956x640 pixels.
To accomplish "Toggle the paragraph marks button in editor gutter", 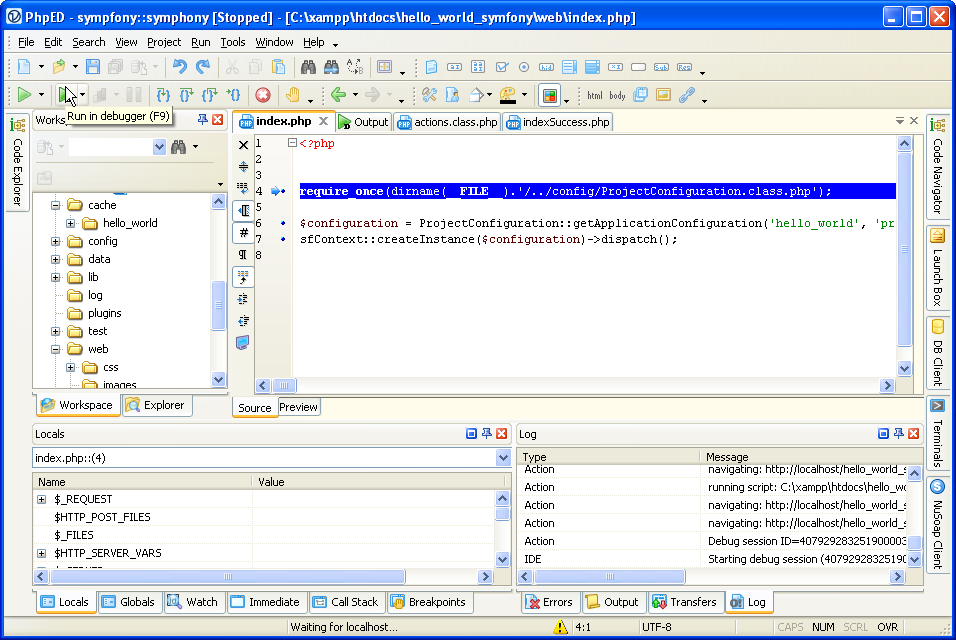I will (x=243, y=254).
